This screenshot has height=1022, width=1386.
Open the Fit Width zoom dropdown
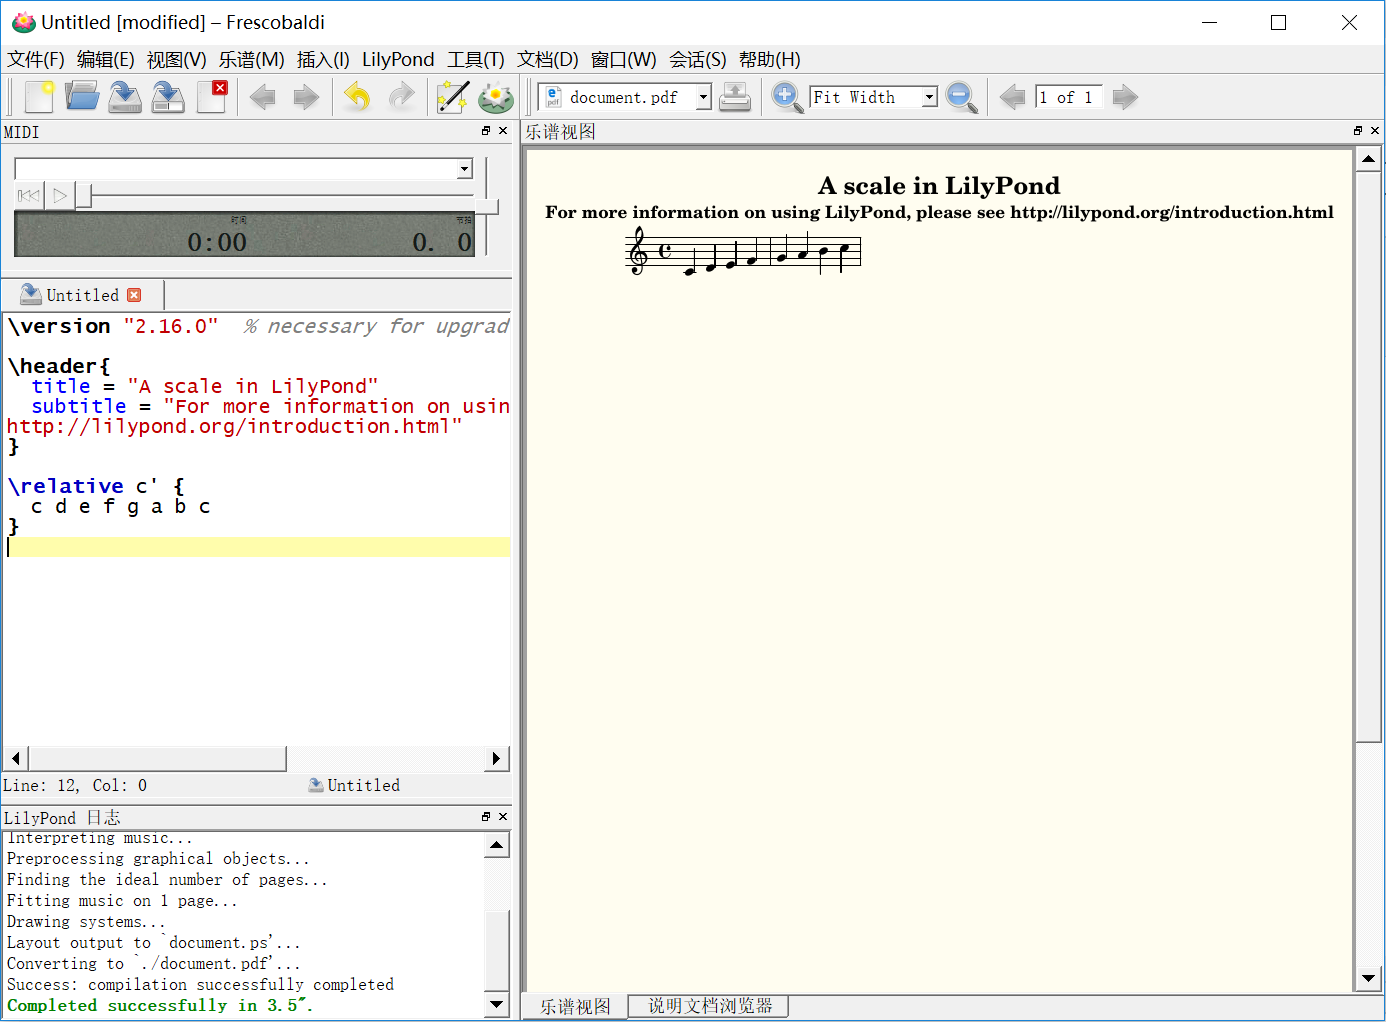click(x=930, y=97)
